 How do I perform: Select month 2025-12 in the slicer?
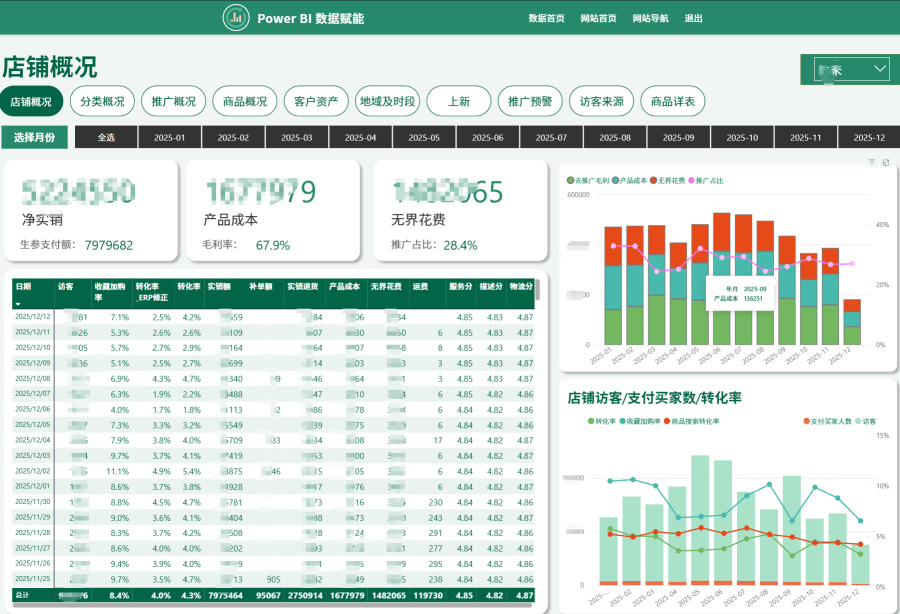(x=867, y=138)
